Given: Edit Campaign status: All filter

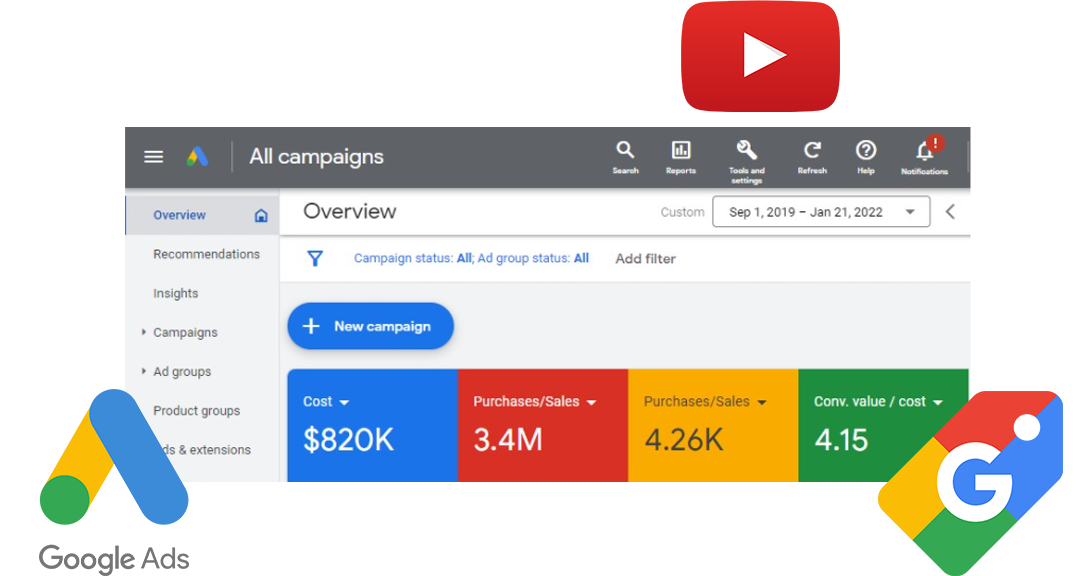Looking at the screenshot, I should tap(413, 258).
